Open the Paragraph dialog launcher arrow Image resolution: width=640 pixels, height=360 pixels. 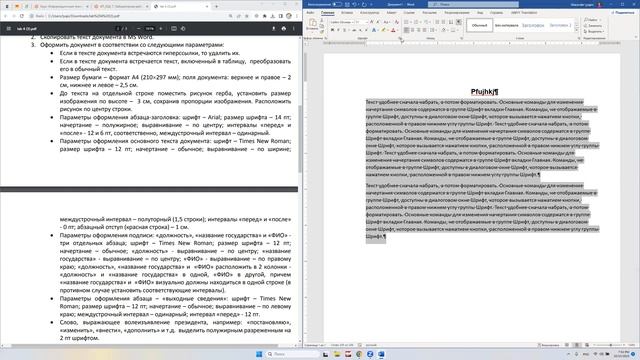pos(462,38)
